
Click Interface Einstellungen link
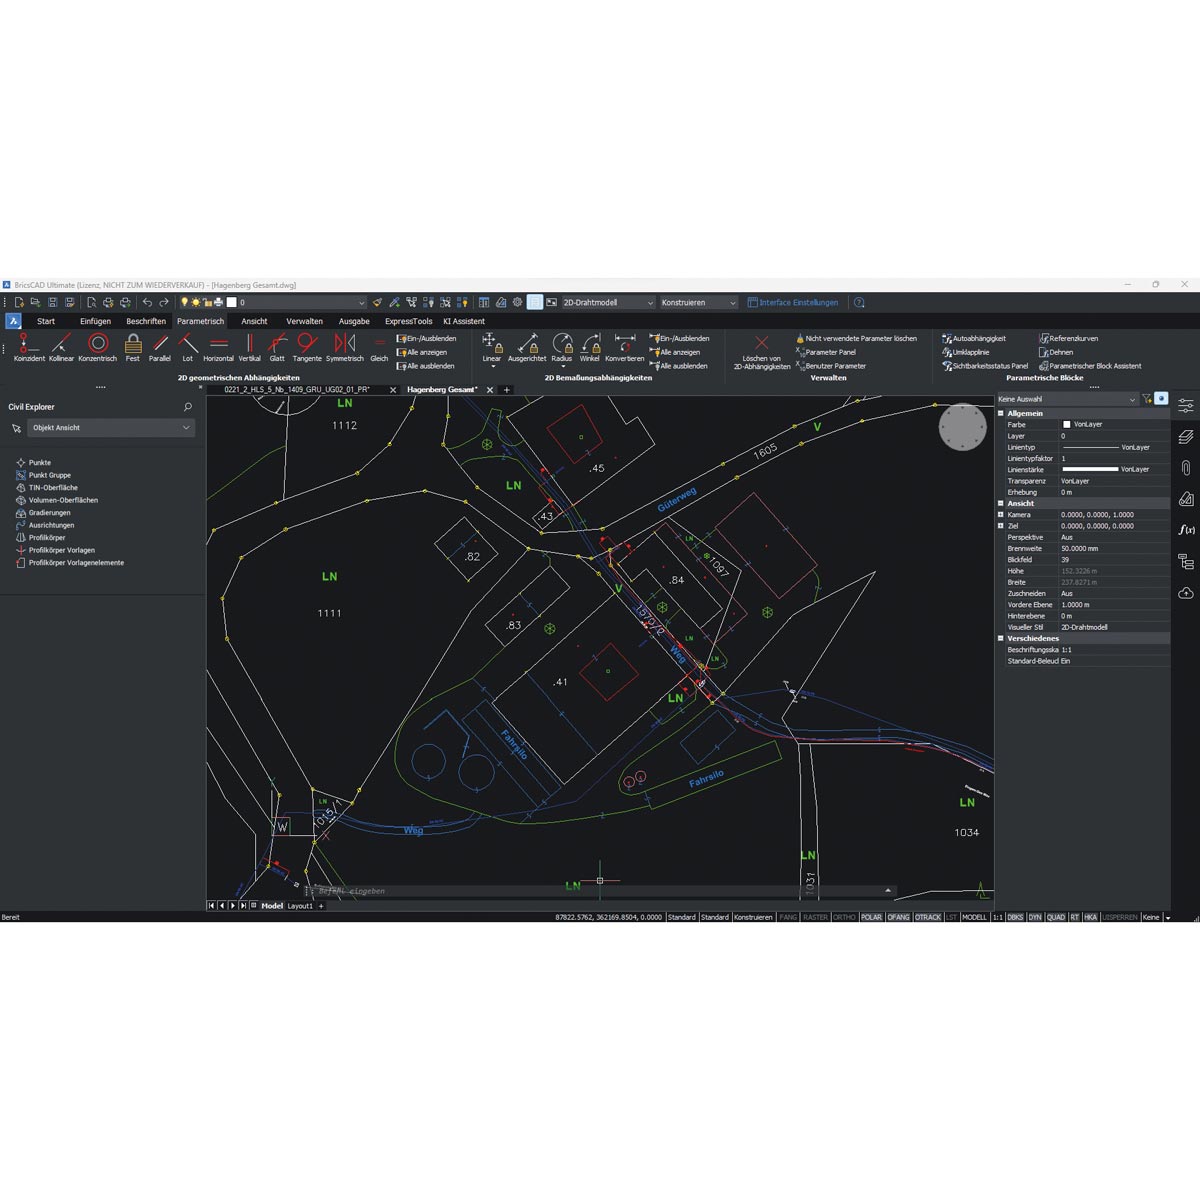798,303
